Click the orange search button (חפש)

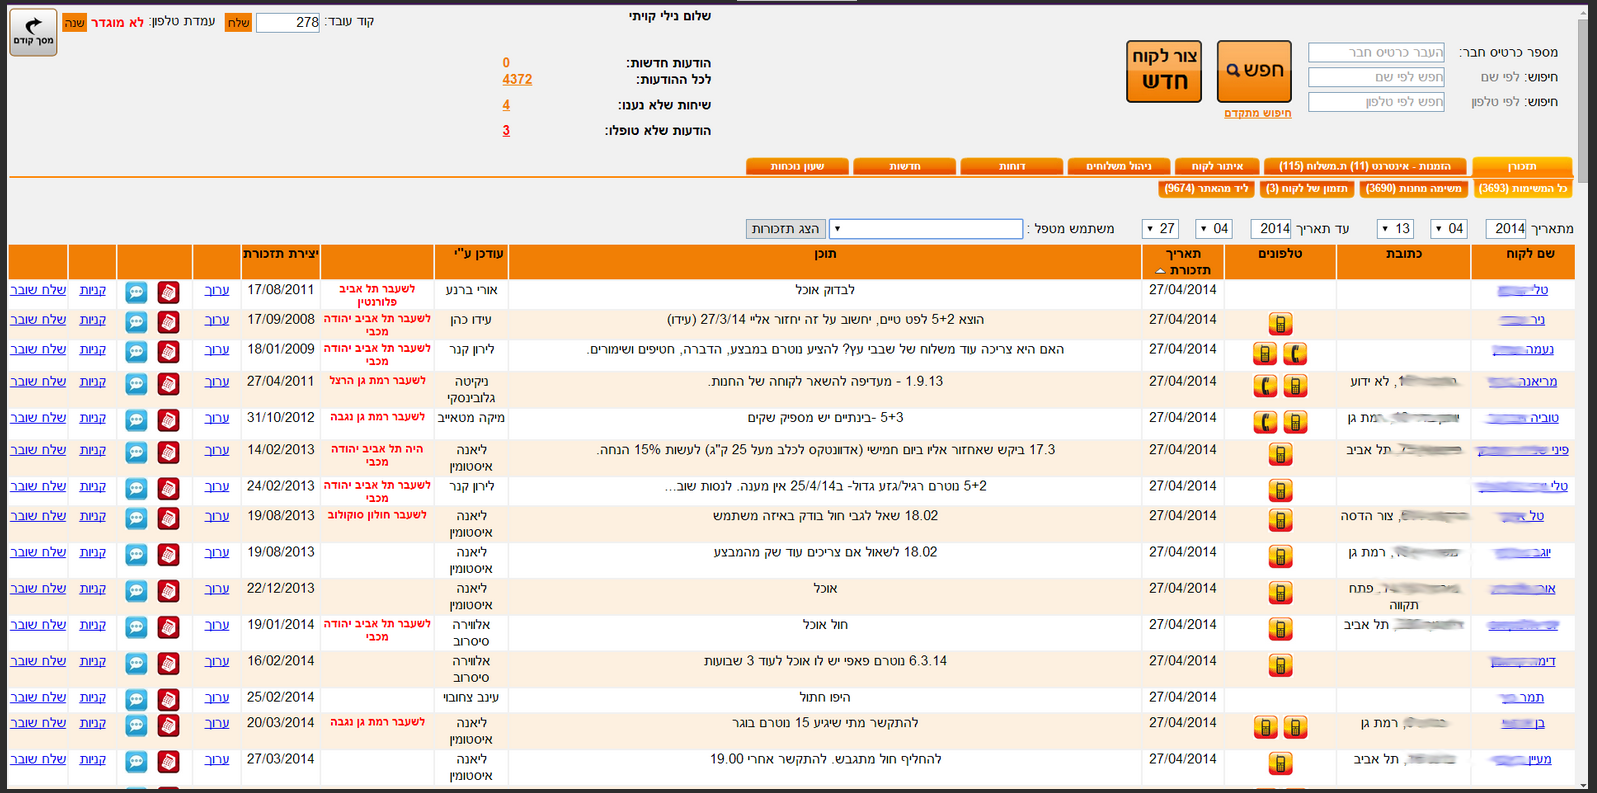click(x=1254, y=71)
